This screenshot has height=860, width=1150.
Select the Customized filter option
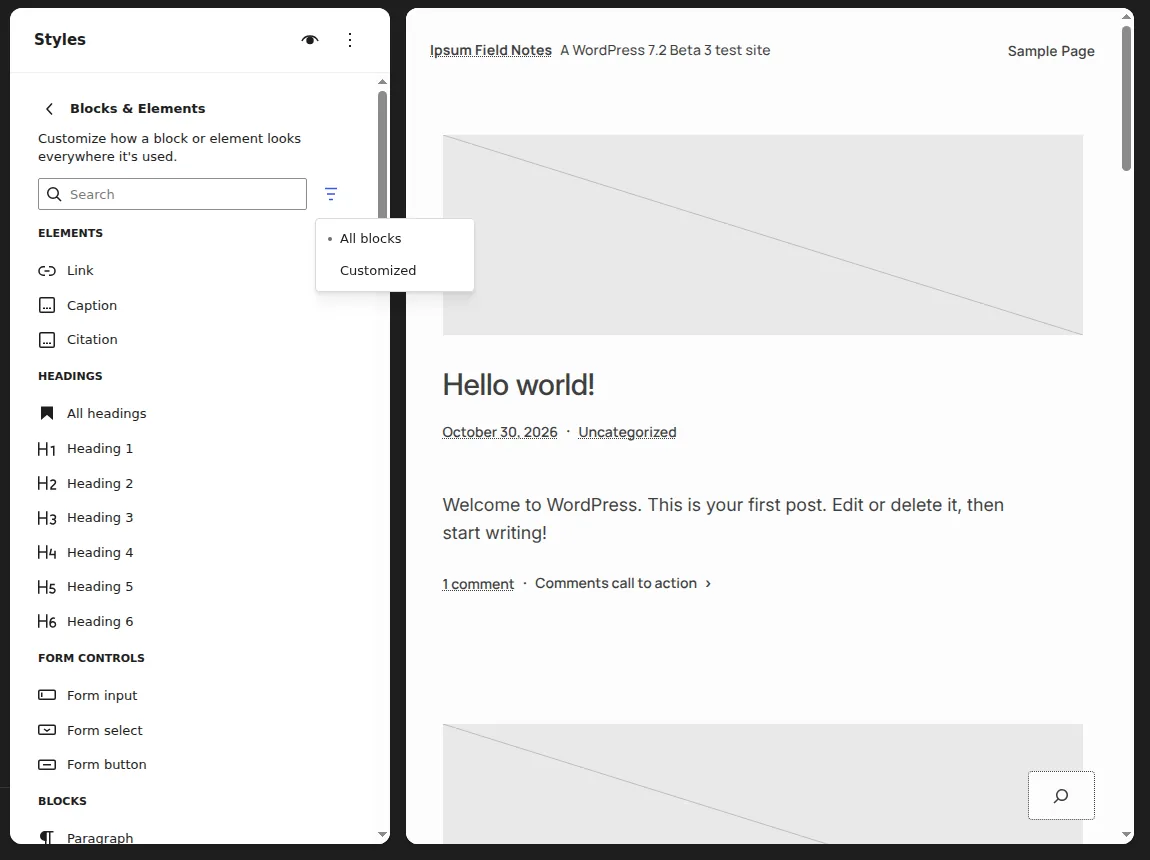coord(395,271)
